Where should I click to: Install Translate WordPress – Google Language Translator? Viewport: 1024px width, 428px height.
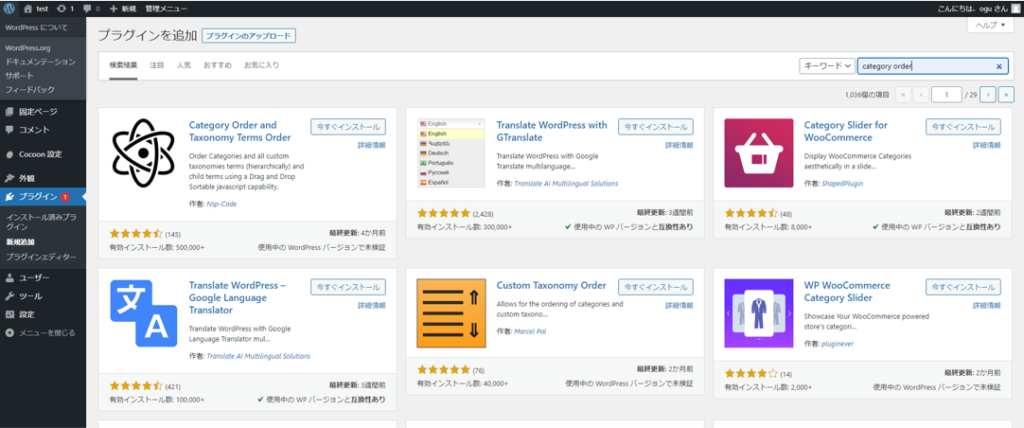(348, 287)
